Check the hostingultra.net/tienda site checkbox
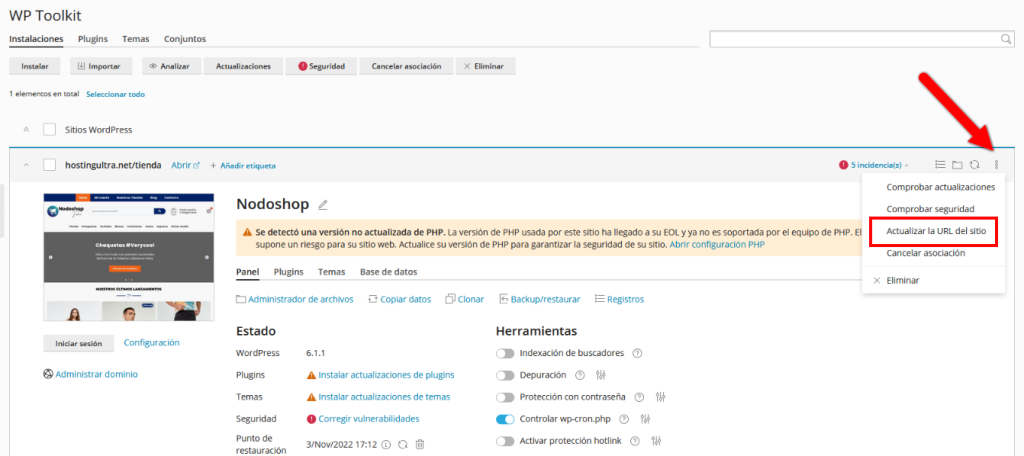The height and width of the screenshot is (456, 1024). [x=49, y=165]
